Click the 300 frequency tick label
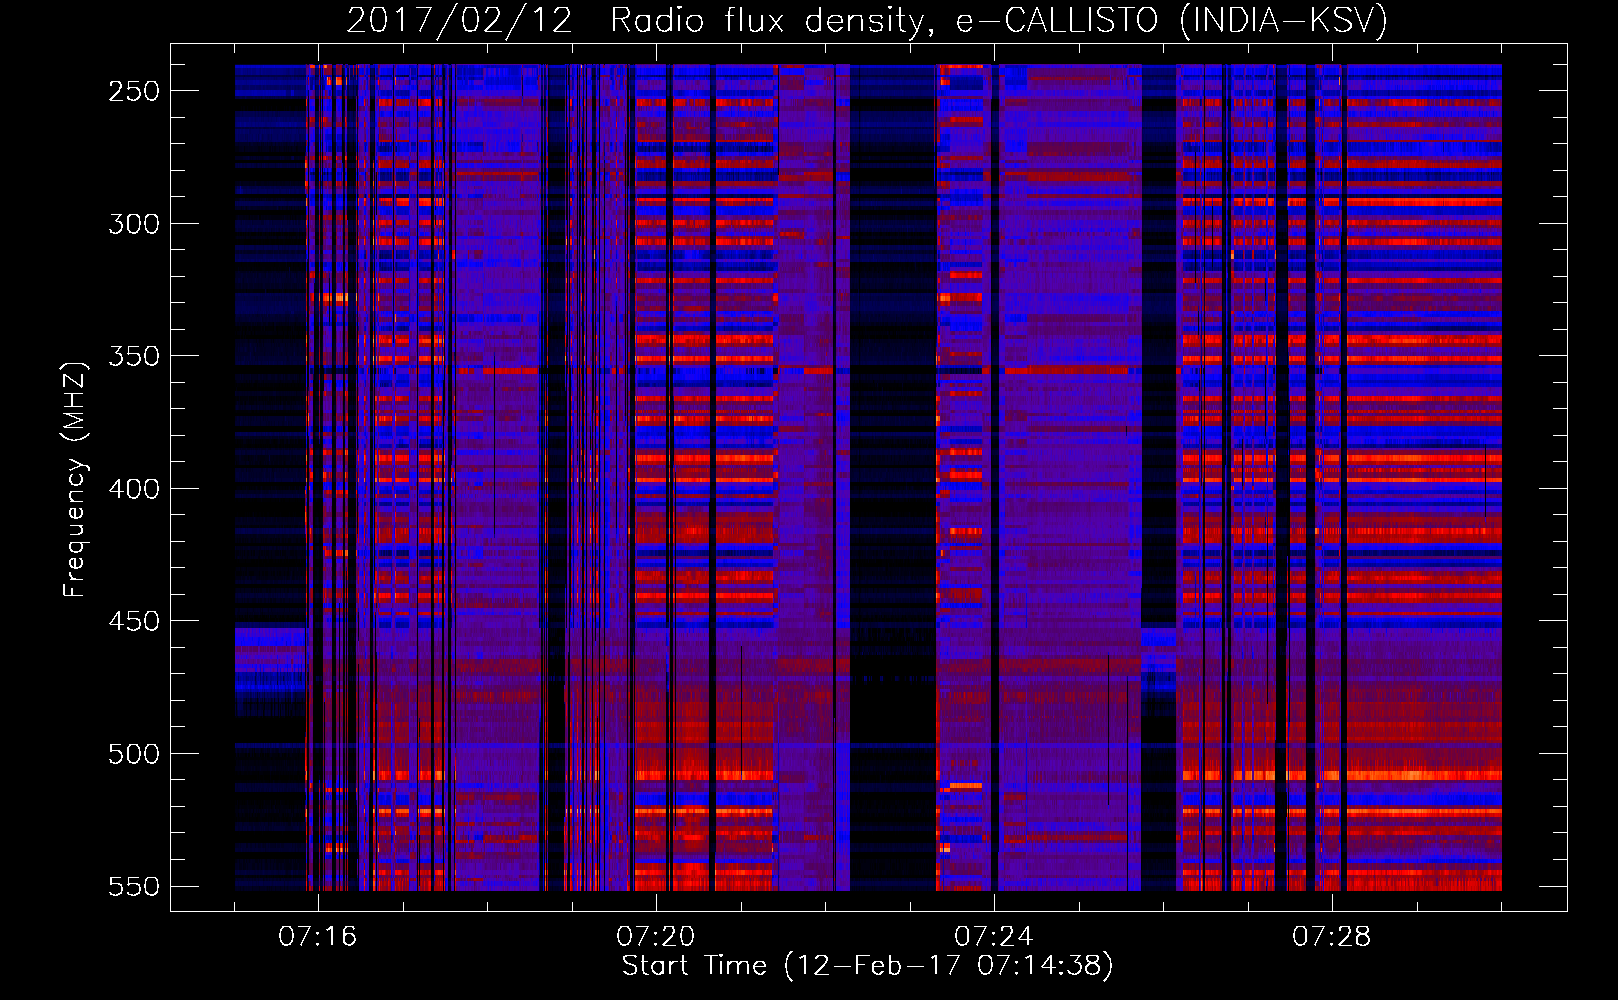1618x1000 pixels. point(134,224)
